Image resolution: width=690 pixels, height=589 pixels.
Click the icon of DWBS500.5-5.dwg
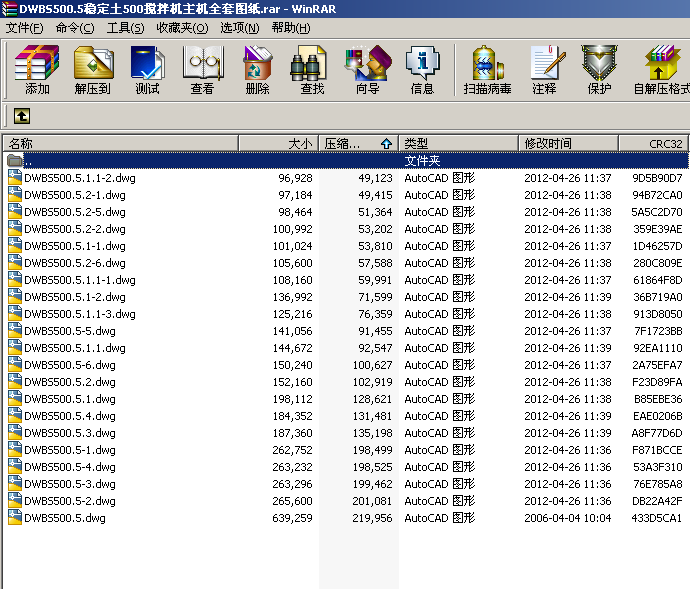tap(15, 331)
